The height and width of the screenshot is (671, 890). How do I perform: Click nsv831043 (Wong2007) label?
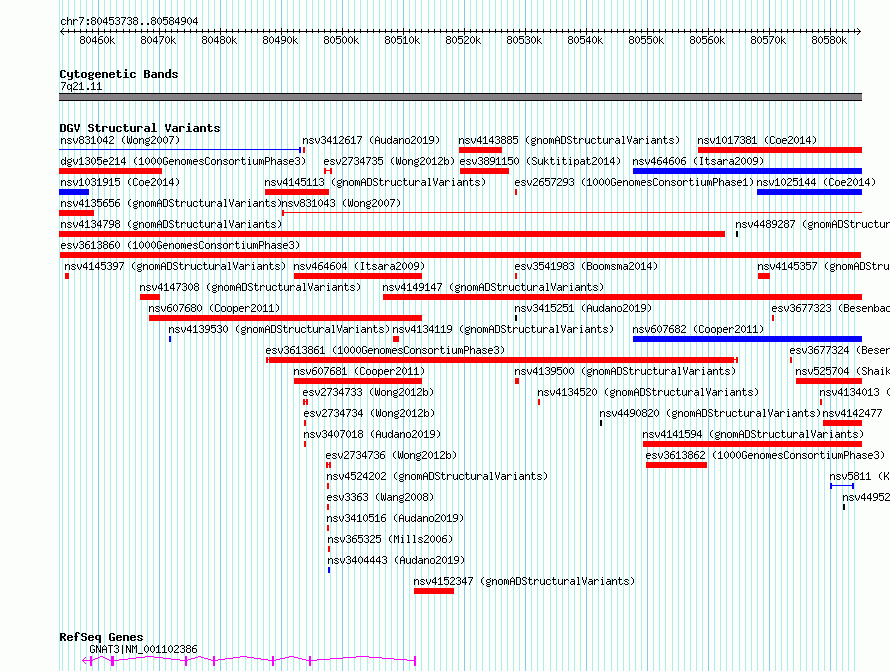[341, 203]
